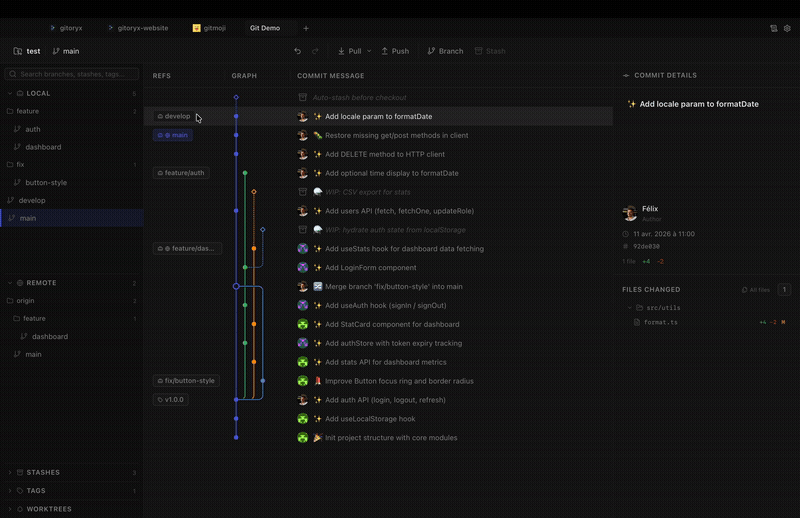Screen dimensions: 800x518
Task: Click the terminal panel icon beside settings gear
Action: pos(773,29)
